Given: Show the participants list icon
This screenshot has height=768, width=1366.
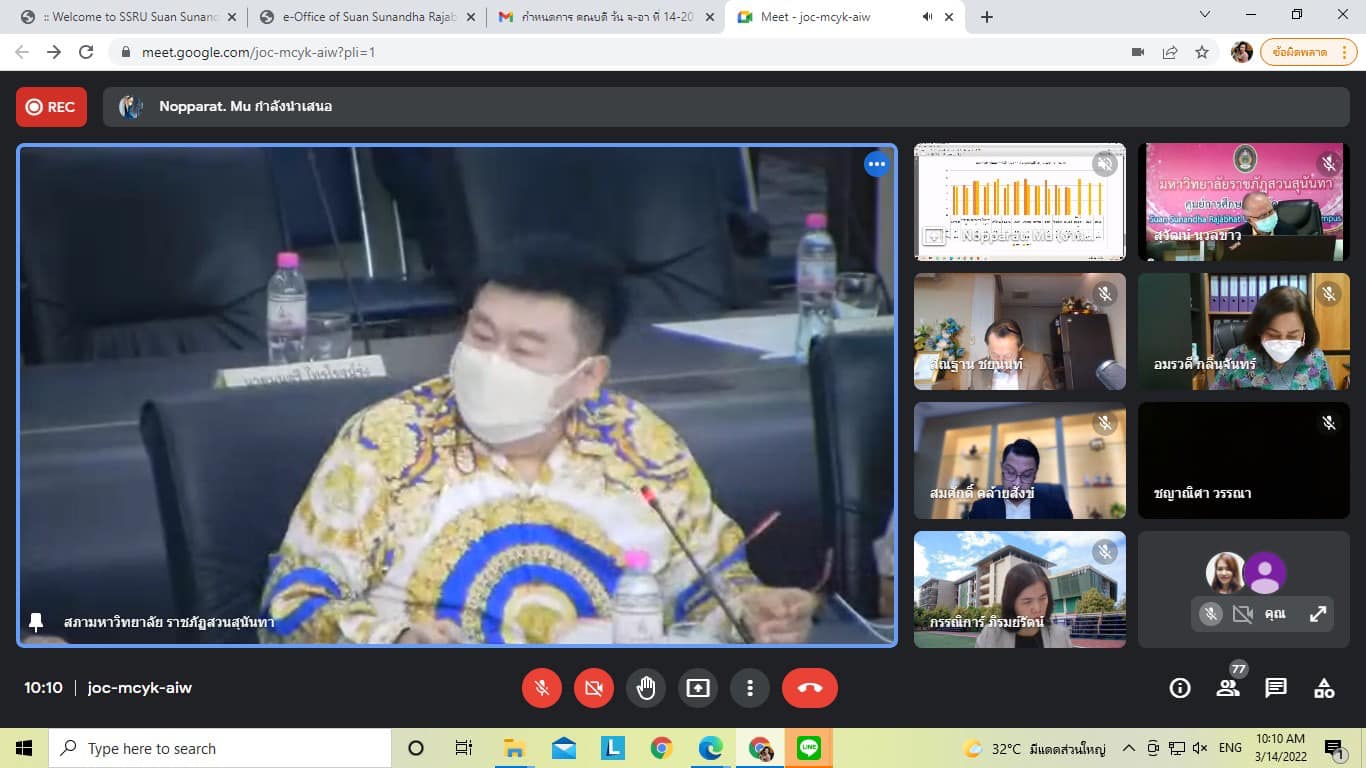Looking at the screenshot, I should pyautogui.click(x=1228, y=688).
